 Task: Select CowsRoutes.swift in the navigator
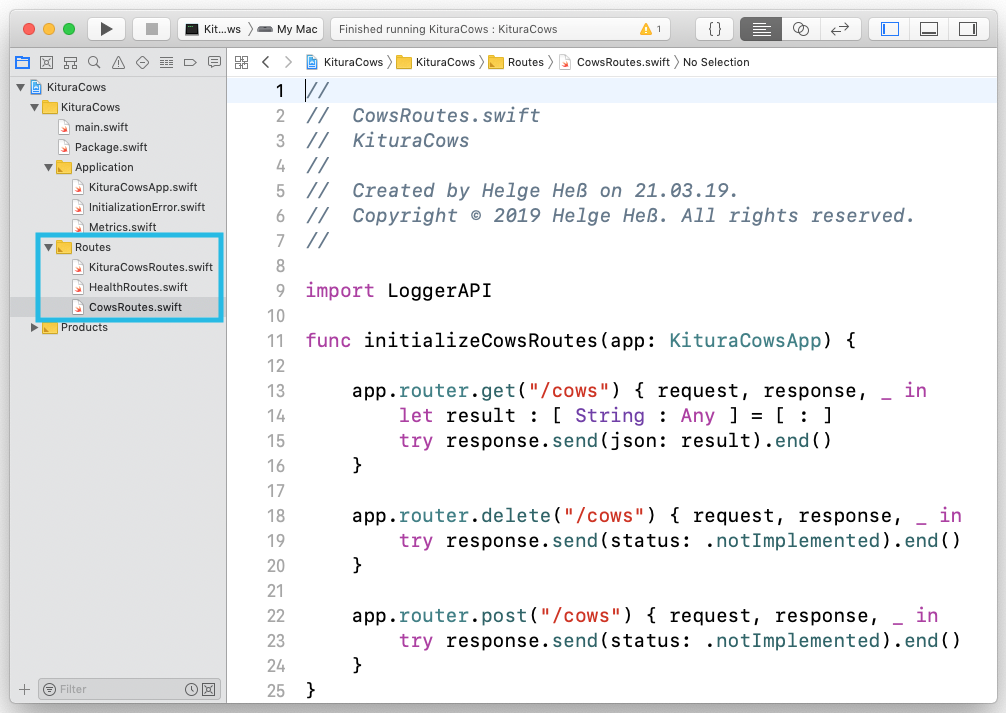pyautogui.click(x=135, y=307)
